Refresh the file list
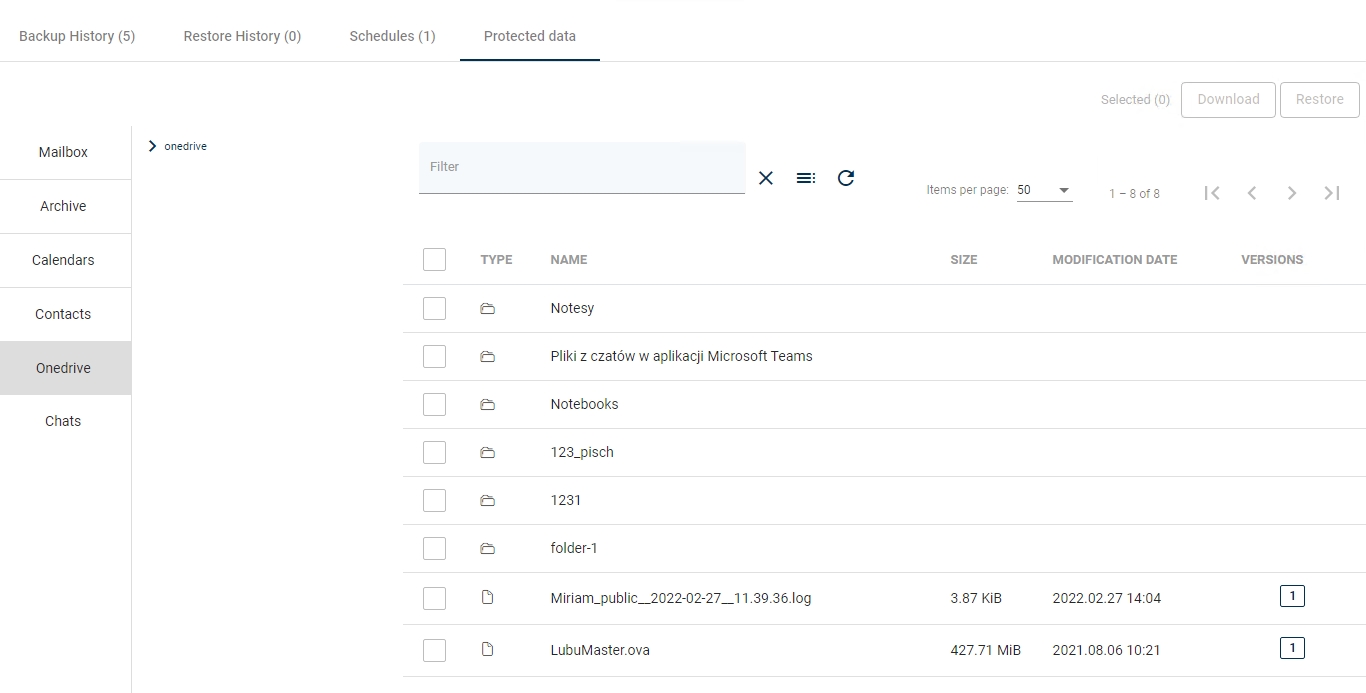The height and width of the screenshot is (693, 1366). tap(846, 178)
